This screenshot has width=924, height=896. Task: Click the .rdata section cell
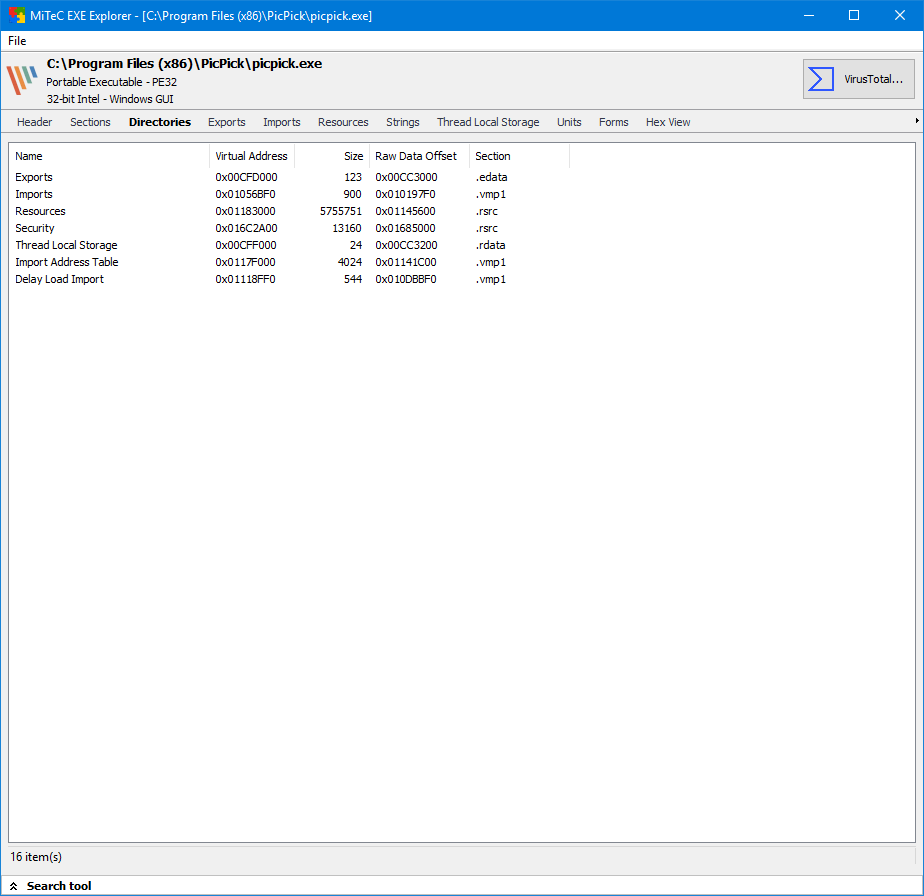(490, 245)
